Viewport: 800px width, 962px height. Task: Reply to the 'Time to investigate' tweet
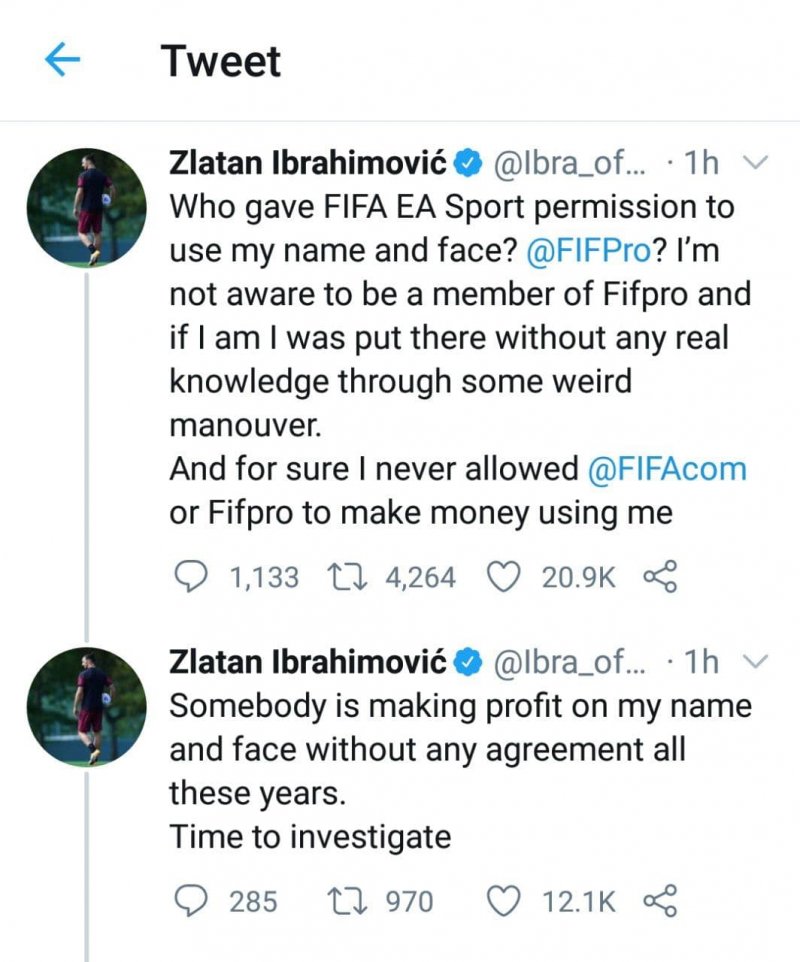[189, 902]
